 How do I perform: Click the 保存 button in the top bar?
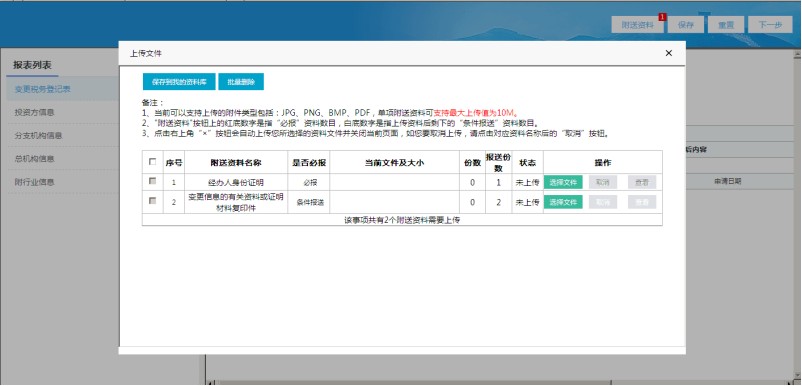(686, 25)
